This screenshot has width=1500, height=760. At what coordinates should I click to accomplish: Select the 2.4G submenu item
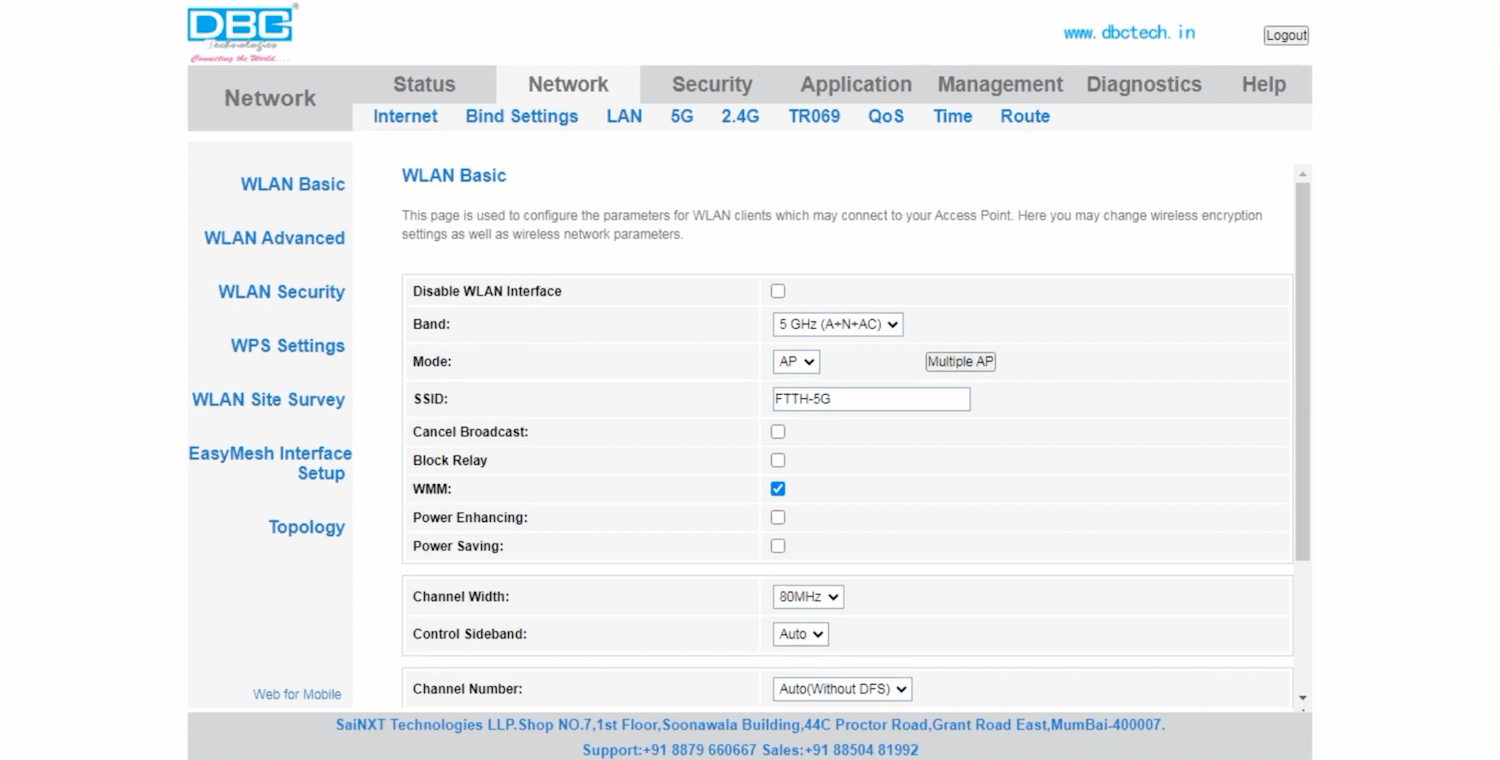(x=740, y=116)
